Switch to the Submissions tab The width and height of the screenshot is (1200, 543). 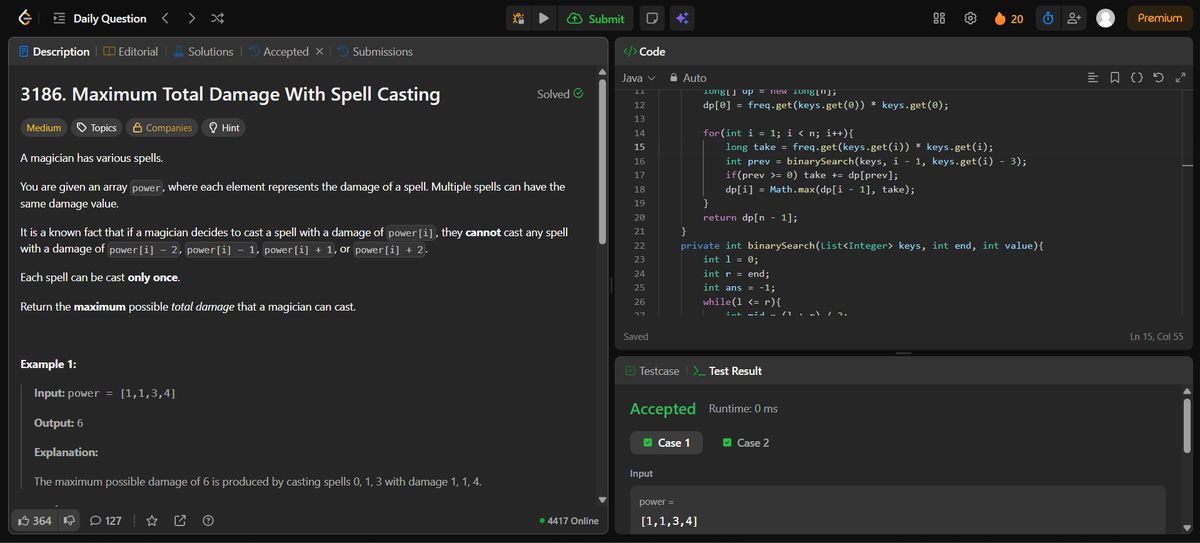point(375,51)
